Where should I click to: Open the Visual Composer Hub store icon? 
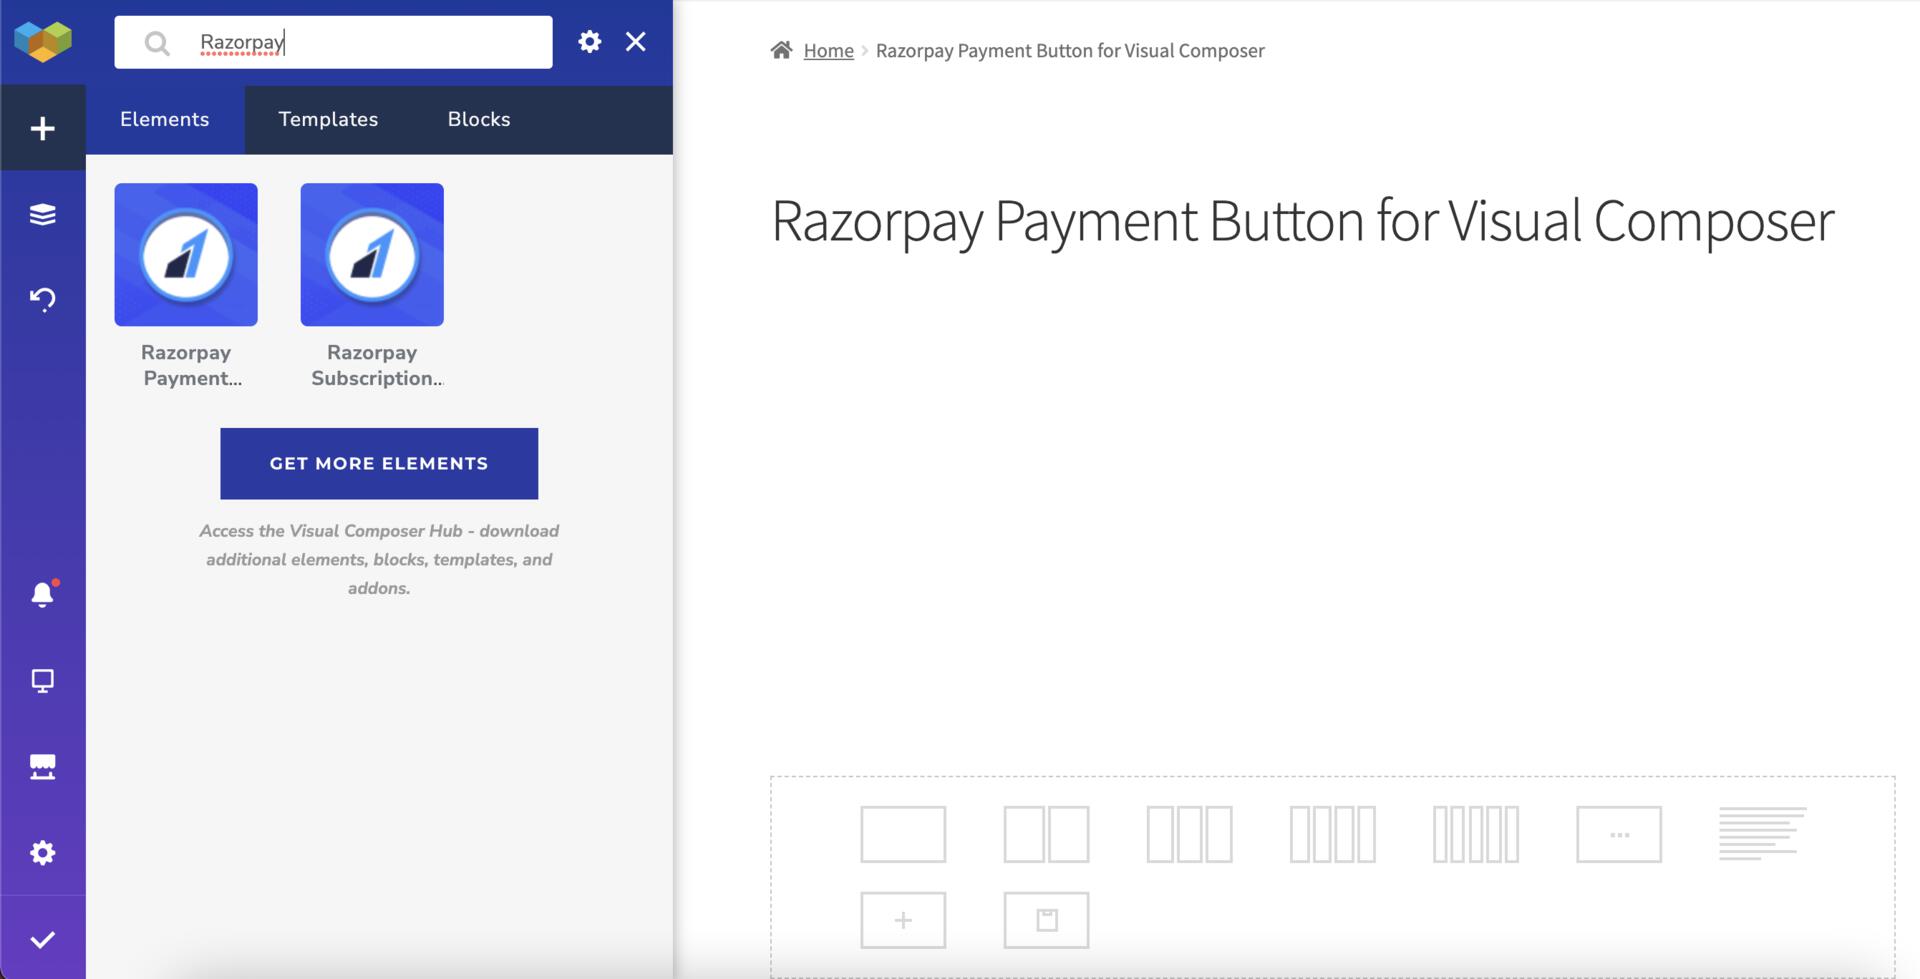point(42,767)
